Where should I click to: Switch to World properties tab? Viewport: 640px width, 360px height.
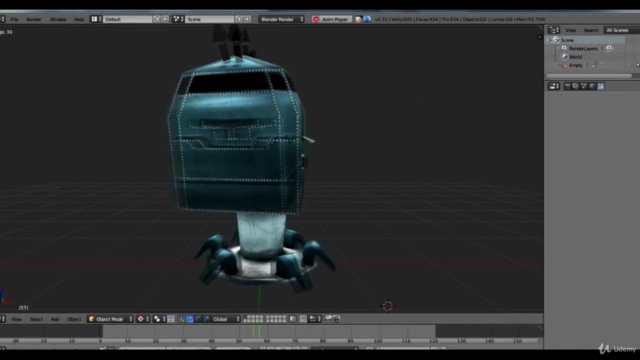tap(592, 86)
